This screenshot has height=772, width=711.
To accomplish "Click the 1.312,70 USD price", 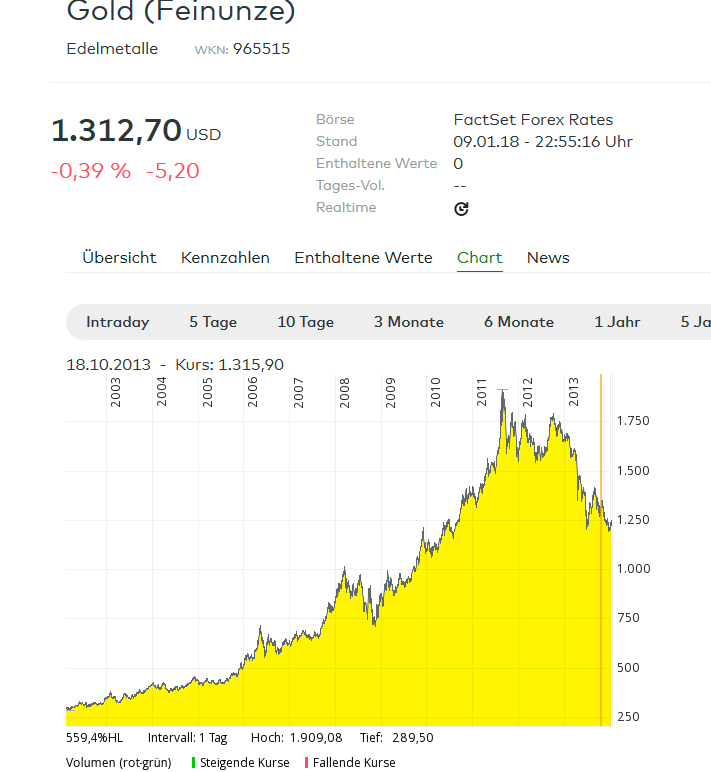I will (117, 131).
